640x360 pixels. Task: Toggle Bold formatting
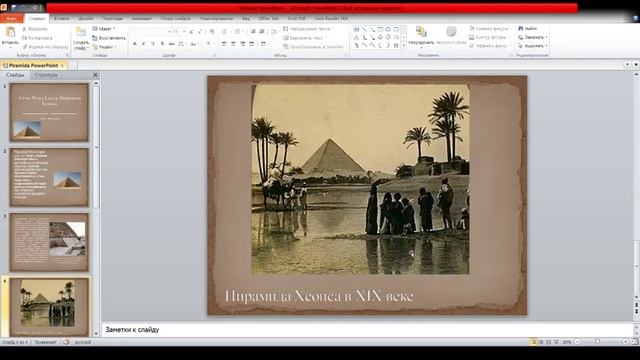click(134, 44)
